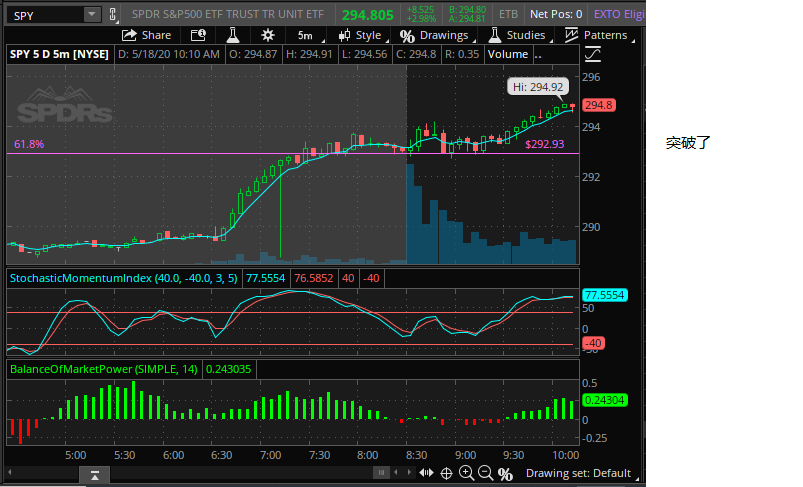Image resolution: width=803 pixels, height=487 pixels.
Task: Click the Net Pos: 0 indicator
Action: [x=556, y=15]
